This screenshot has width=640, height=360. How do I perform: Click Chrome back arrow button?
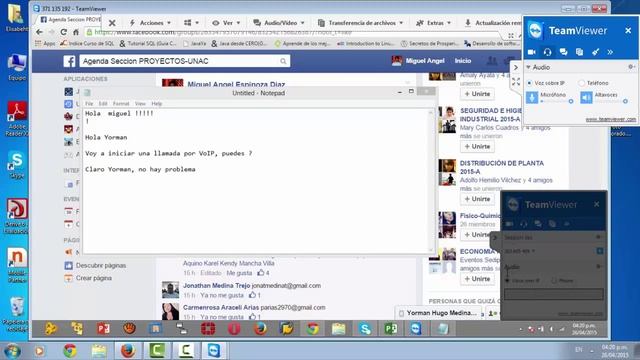(x=39, y=32)
